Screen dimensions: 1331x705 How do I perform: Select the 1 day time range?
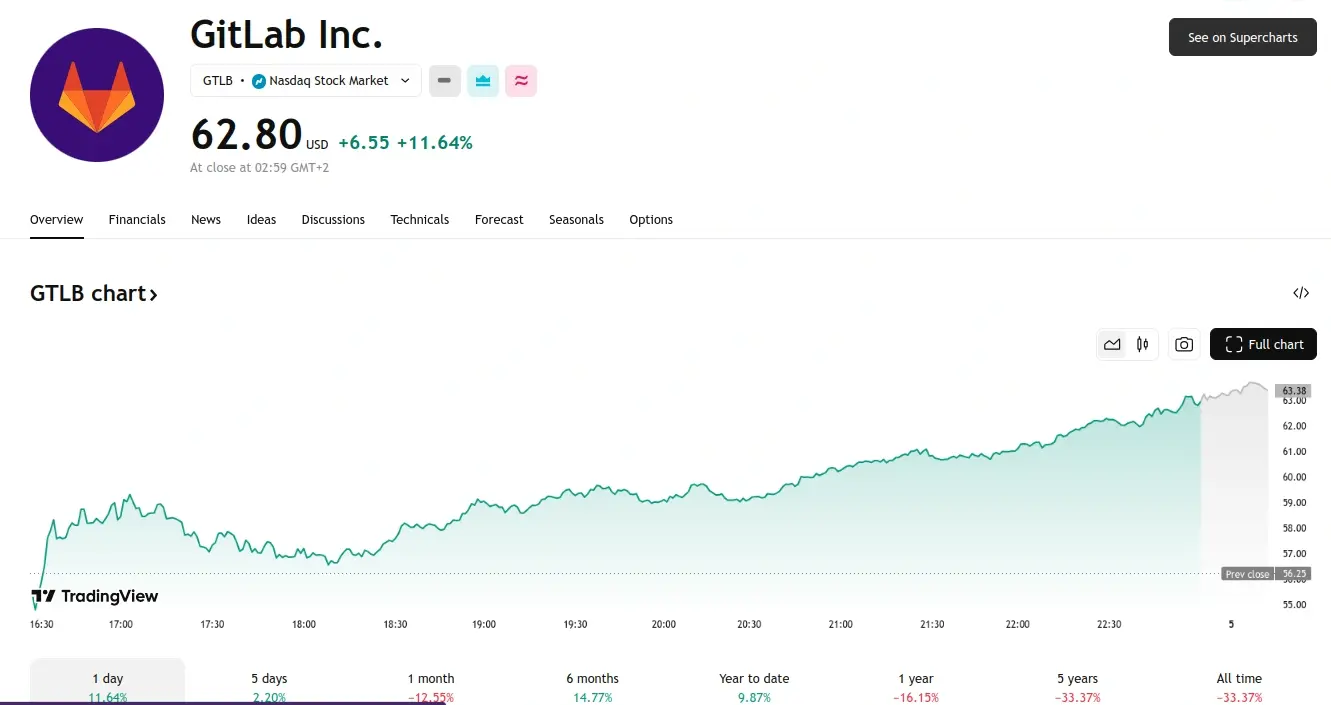pyautogui.click(x=107, y=685)
